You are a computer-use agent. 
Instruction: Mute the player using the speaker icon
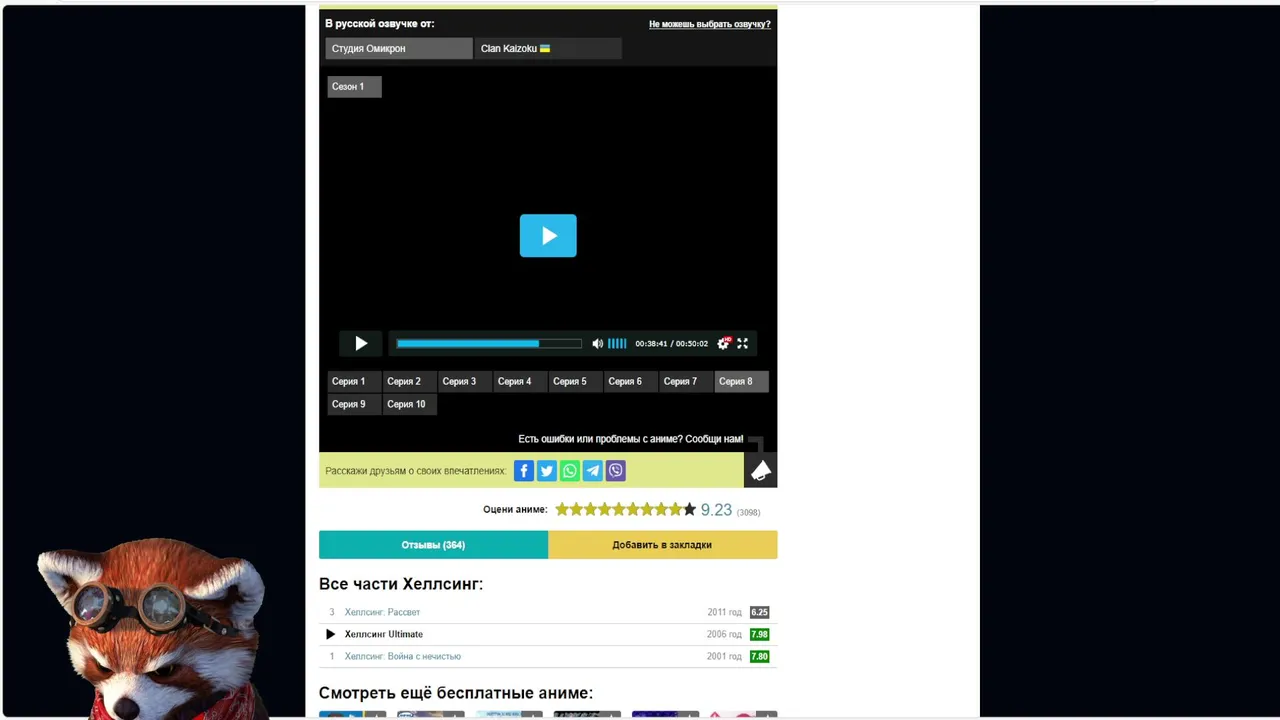[x=597, y=344]
